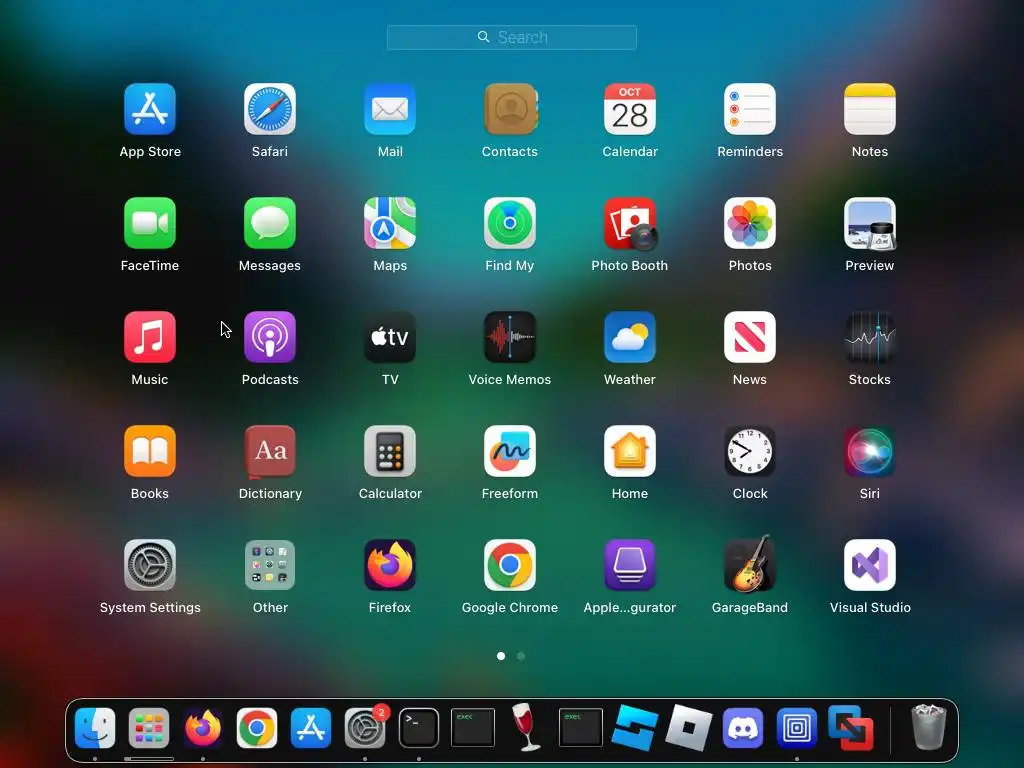Open the Freeform app
This screenshot has height=768, width=1024.
coord(510,451)
